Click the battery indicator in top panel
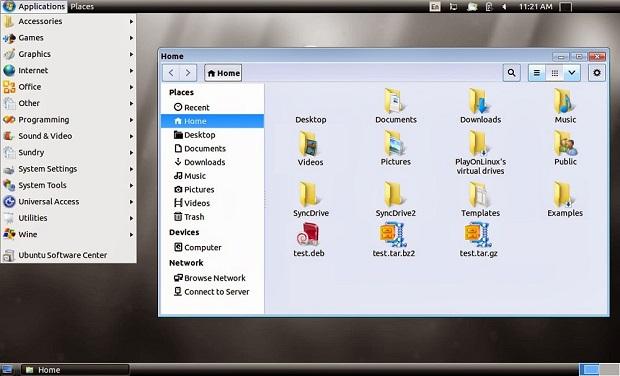Viewport: 620px width, 376px height. [488, 7]
